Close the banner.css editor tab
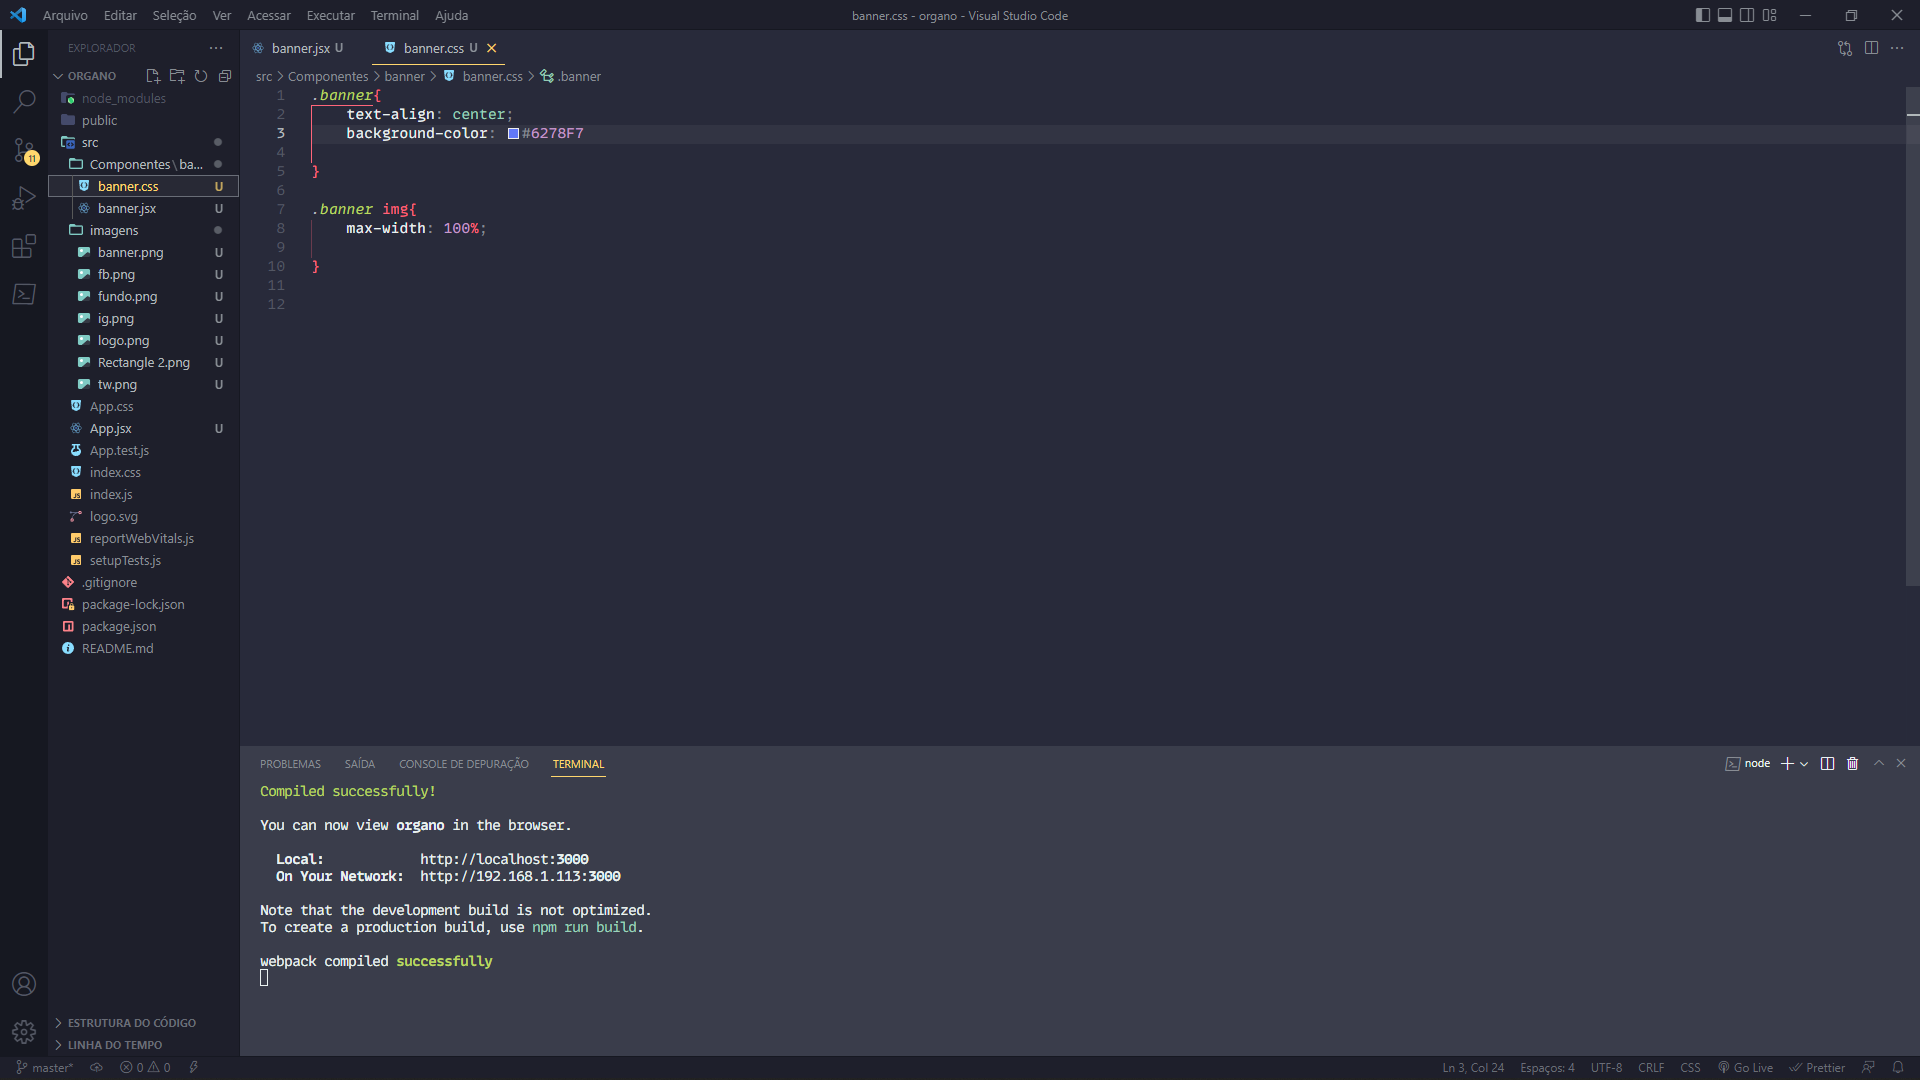The image size is (1920, 1080). 491,48
